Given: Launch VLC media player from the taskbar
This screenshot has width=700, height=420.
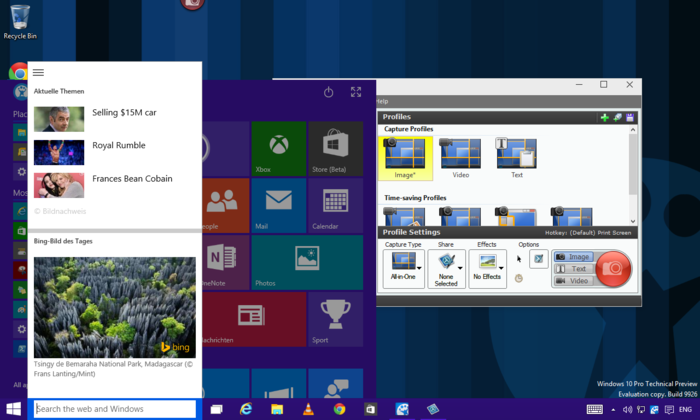Looking at the screenshot, I should [308, 409].
